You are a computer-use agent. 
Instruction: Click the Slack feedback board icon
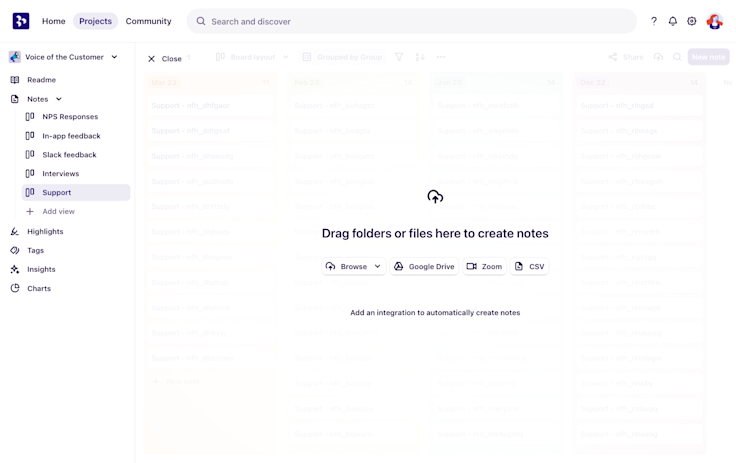30,154
